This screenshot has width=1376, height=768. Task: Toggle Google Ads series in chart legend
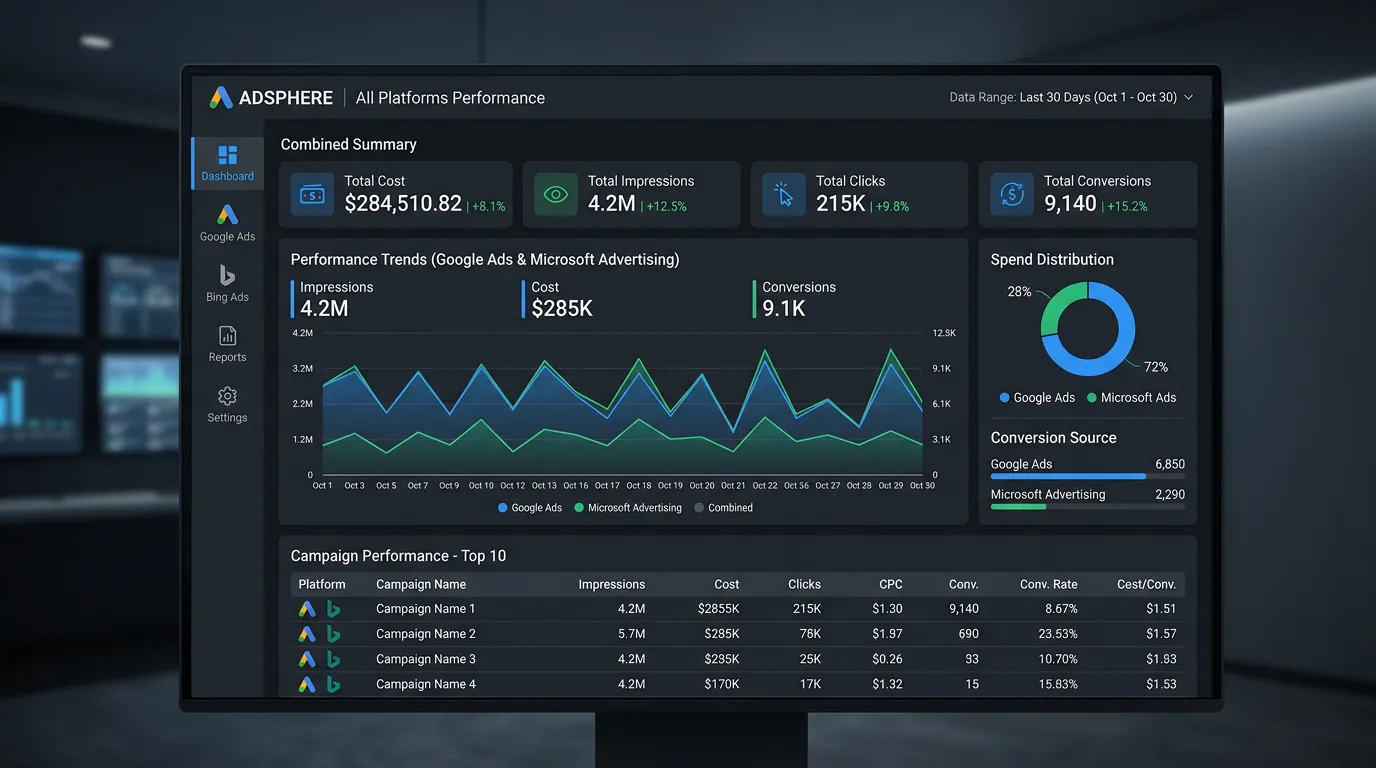click(530, 508)
